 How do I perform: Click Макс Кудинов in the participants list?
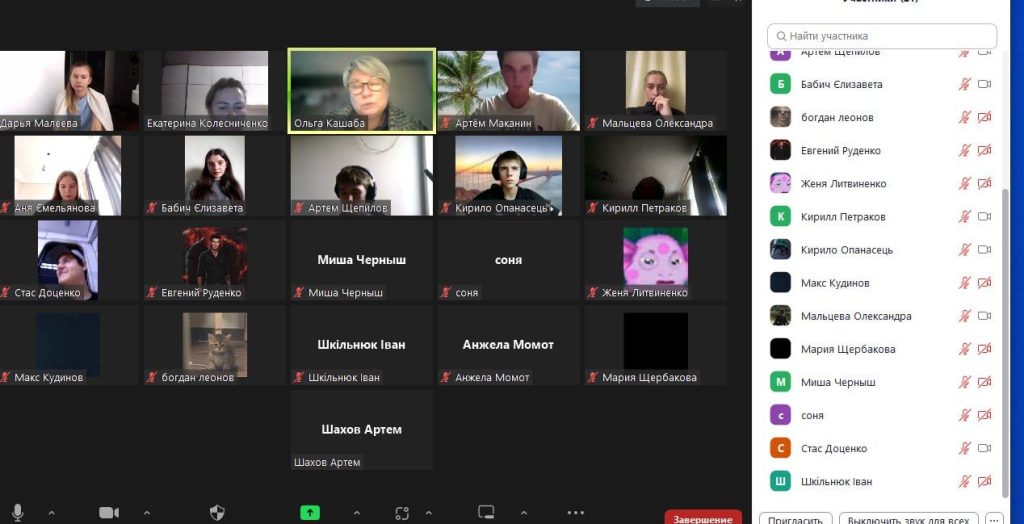(x=833, y=283)
